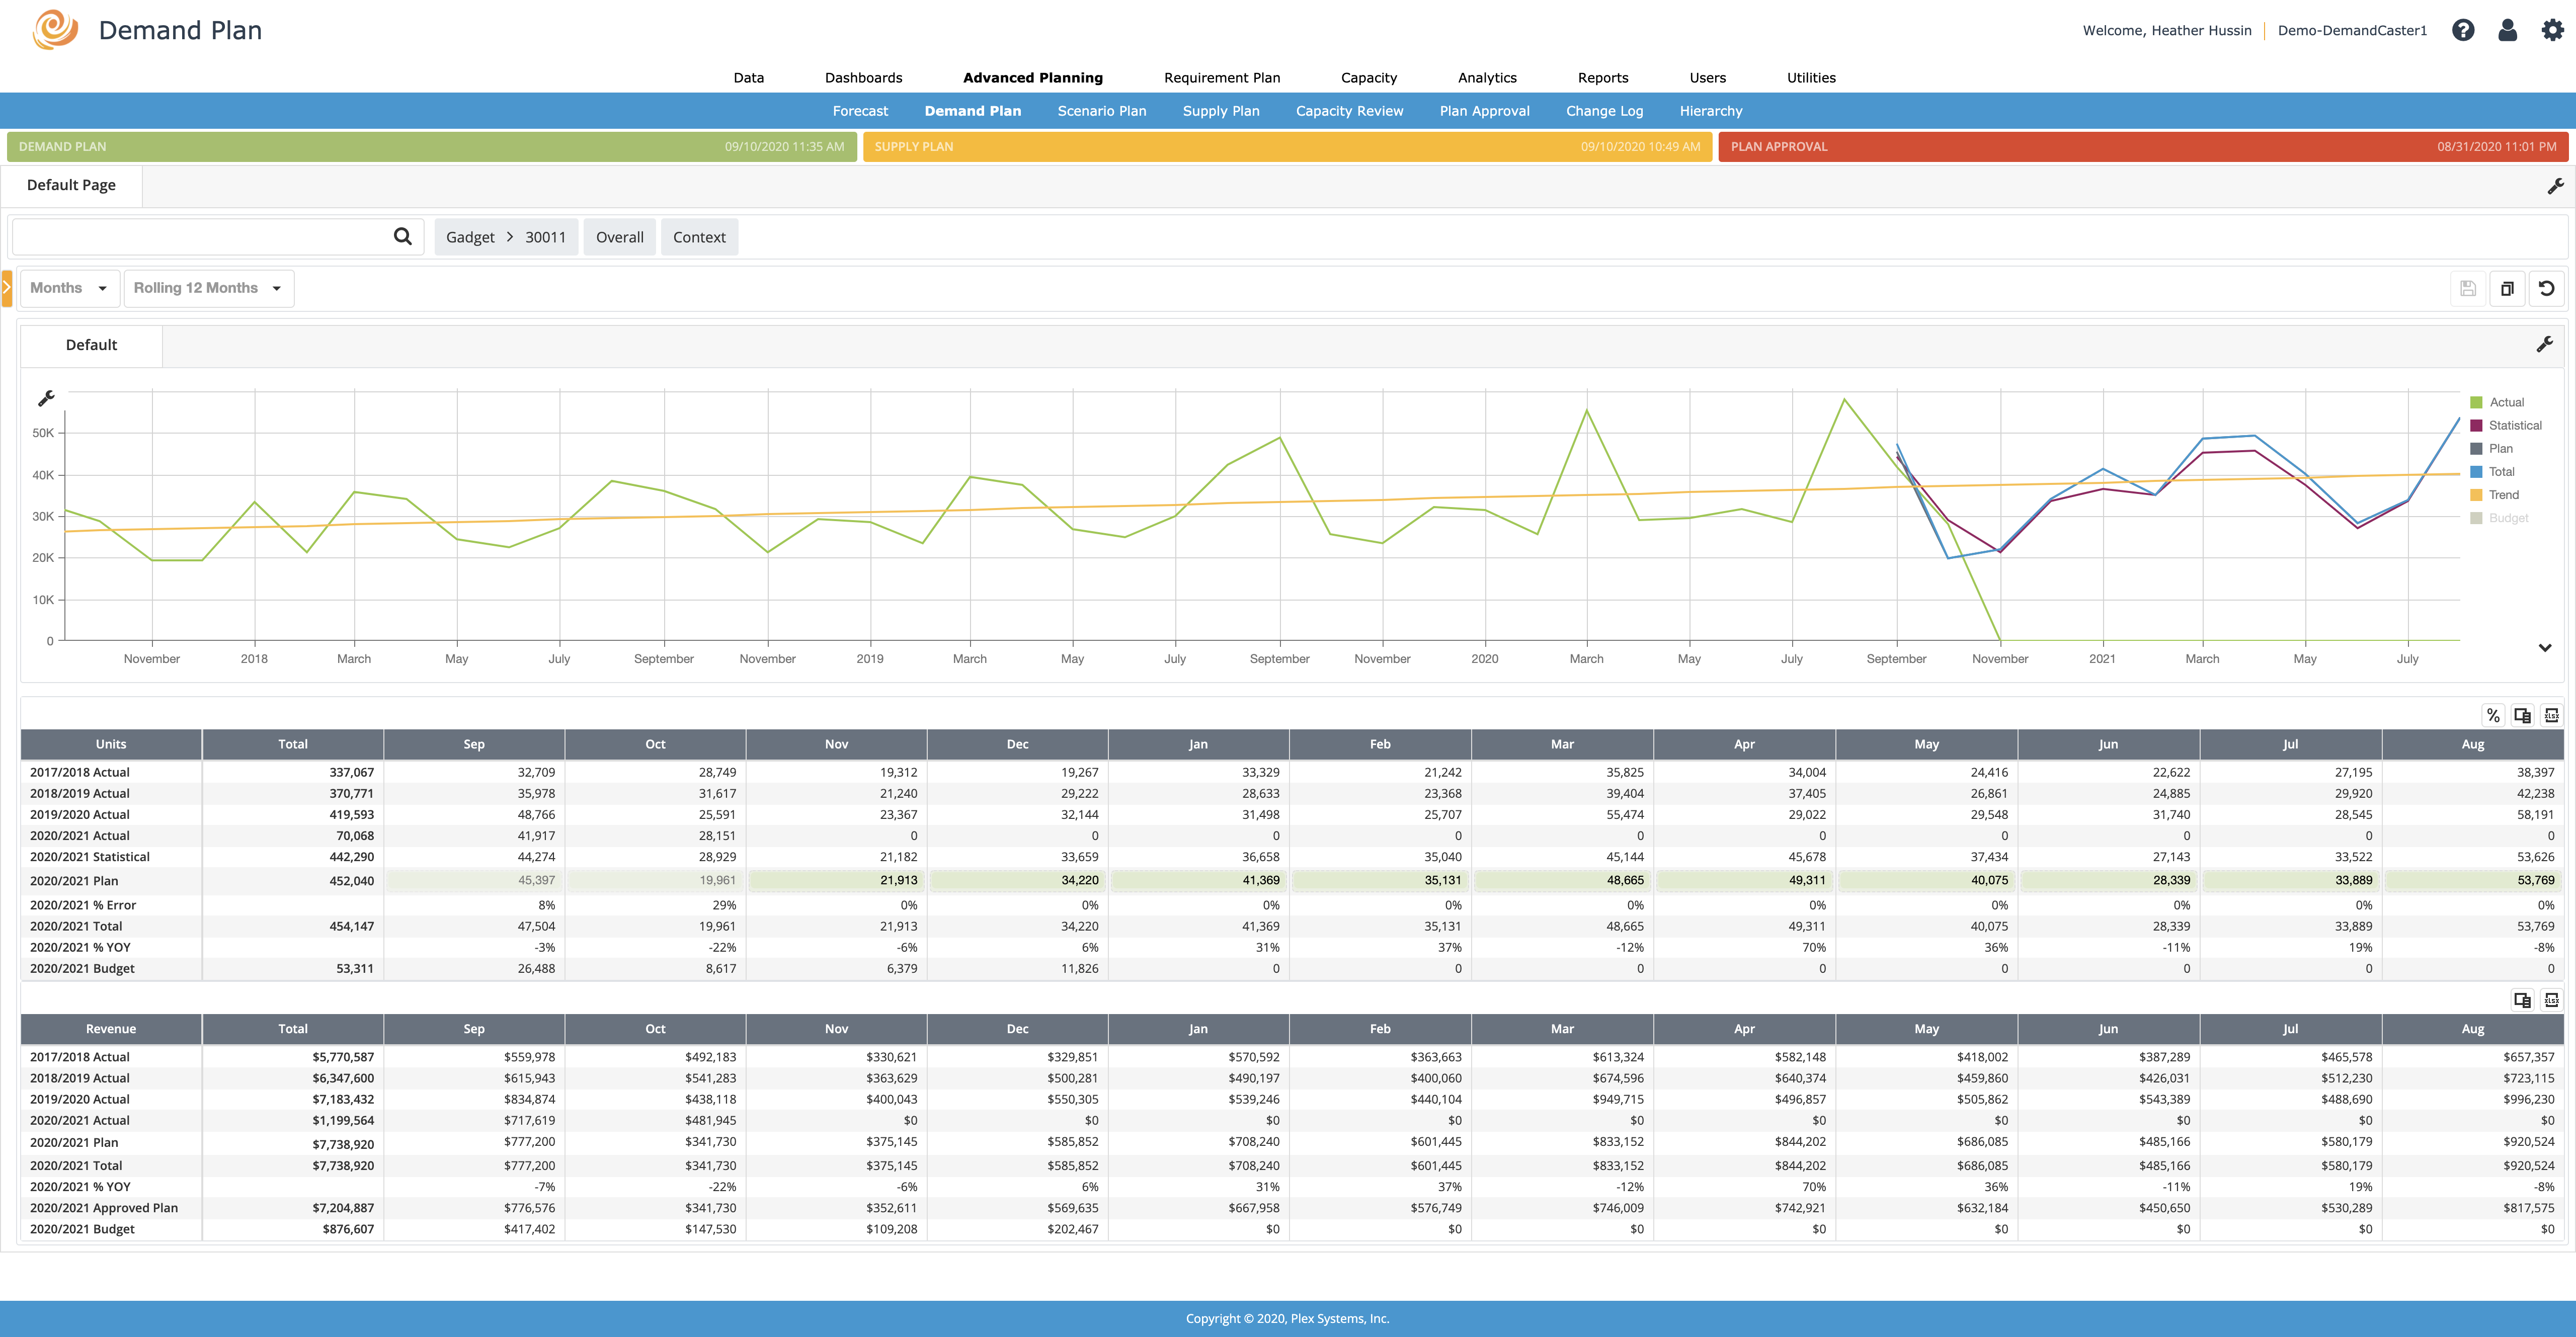Image resolution: width=2576 pixels, height=1337 pixels.
Task: Open the Scenario Plan tab
Action: 1101,111
